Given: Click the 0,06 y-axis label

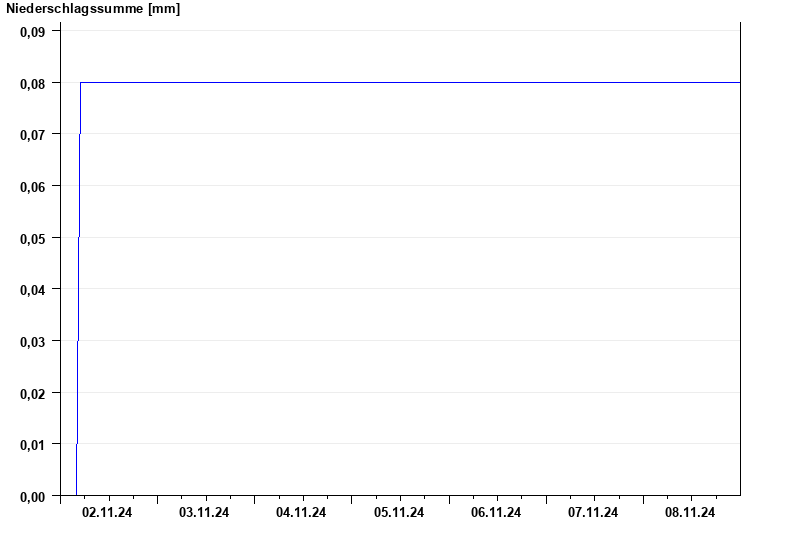Looking at the screenshot, I should coord(33,186).
